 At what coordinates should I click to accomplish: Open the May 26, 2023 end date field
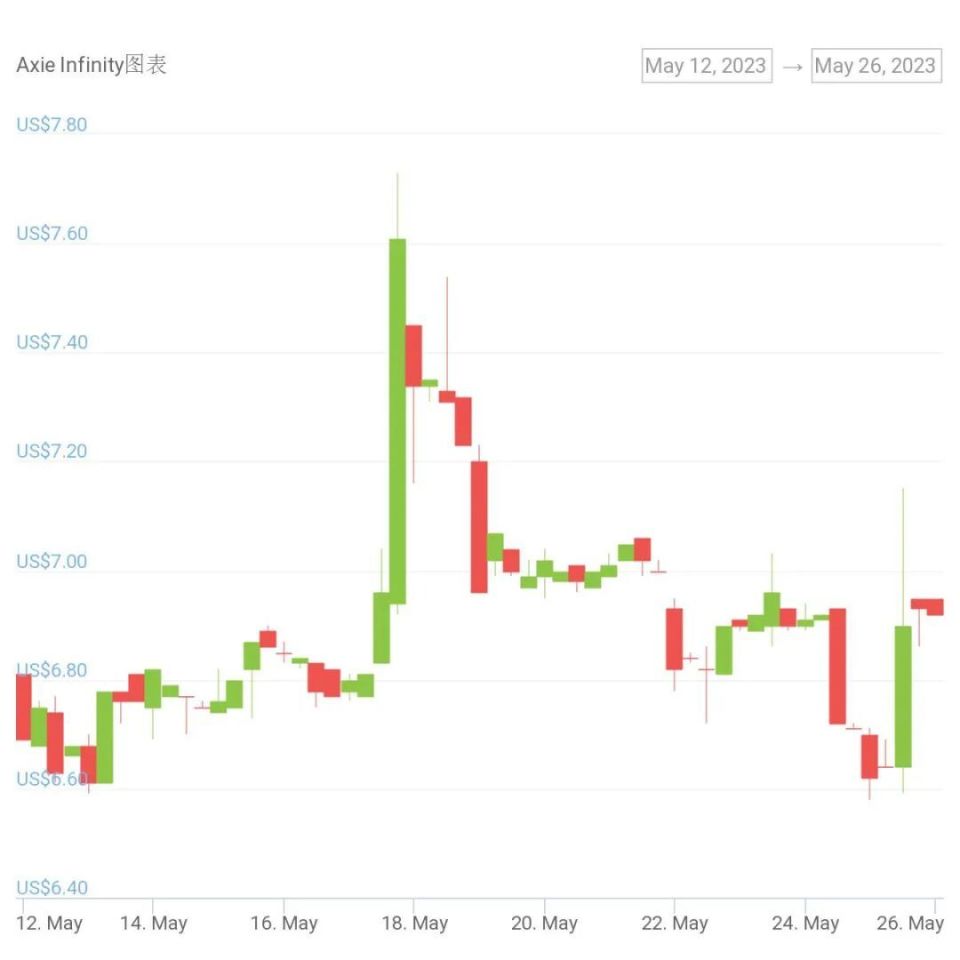(876, 66)
